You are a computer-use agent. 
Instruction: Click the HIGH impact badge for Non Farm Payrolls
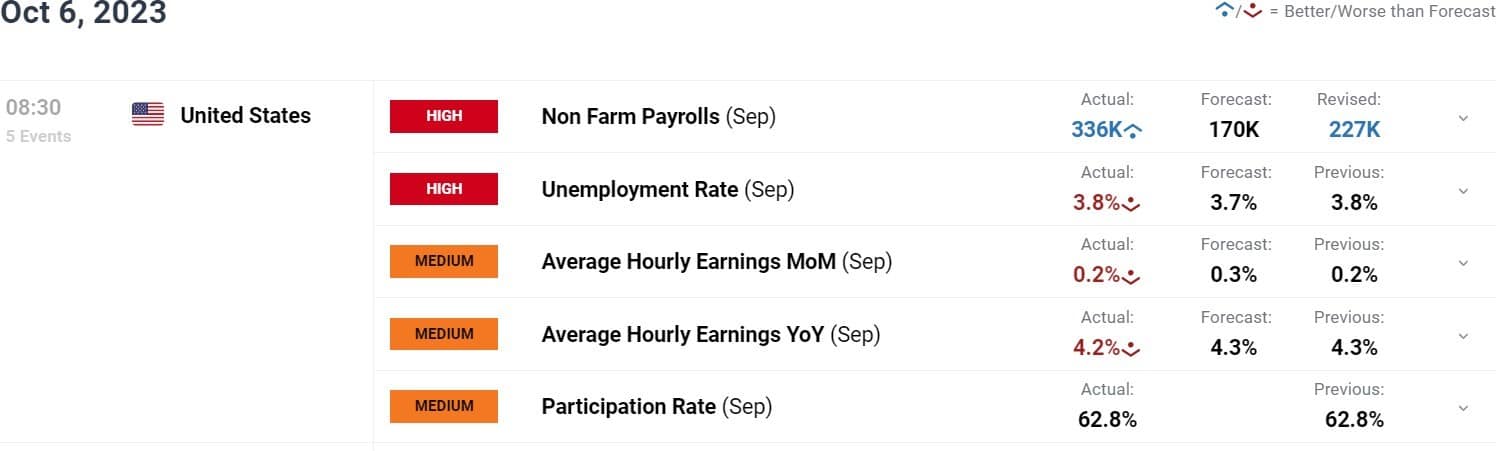click(x=444, y=116)
